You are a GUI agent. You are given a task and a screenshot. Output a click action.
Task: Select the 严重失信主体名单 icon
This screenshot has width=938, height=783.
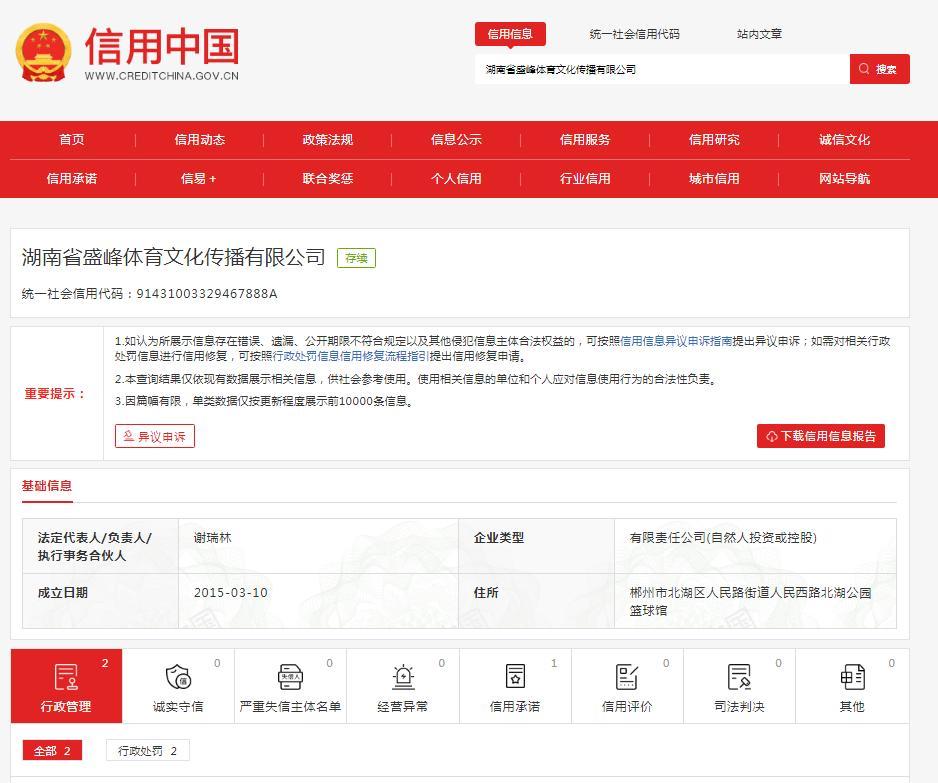[x=290, y=677]
